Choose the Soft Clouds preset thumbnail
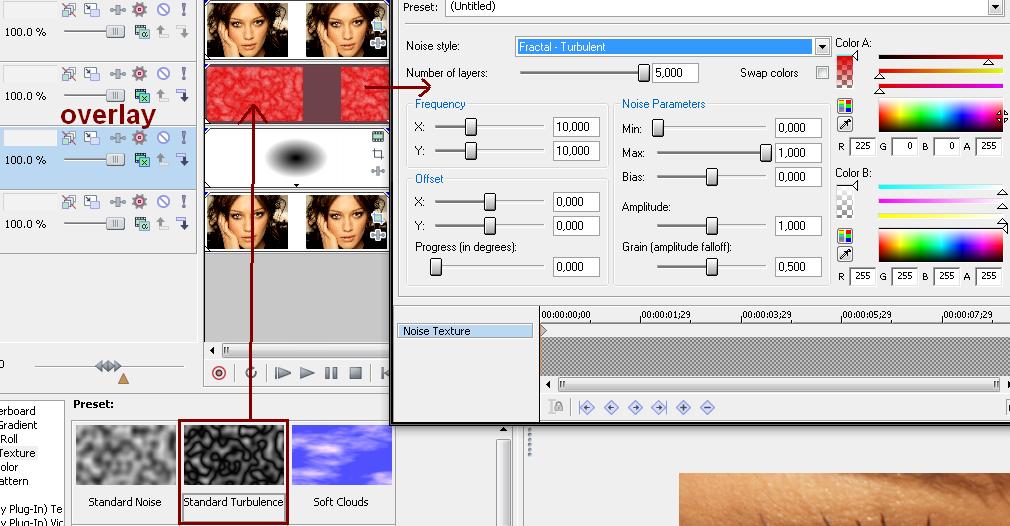This screenshot has height=526, width=1010. [x=340, y=455]
